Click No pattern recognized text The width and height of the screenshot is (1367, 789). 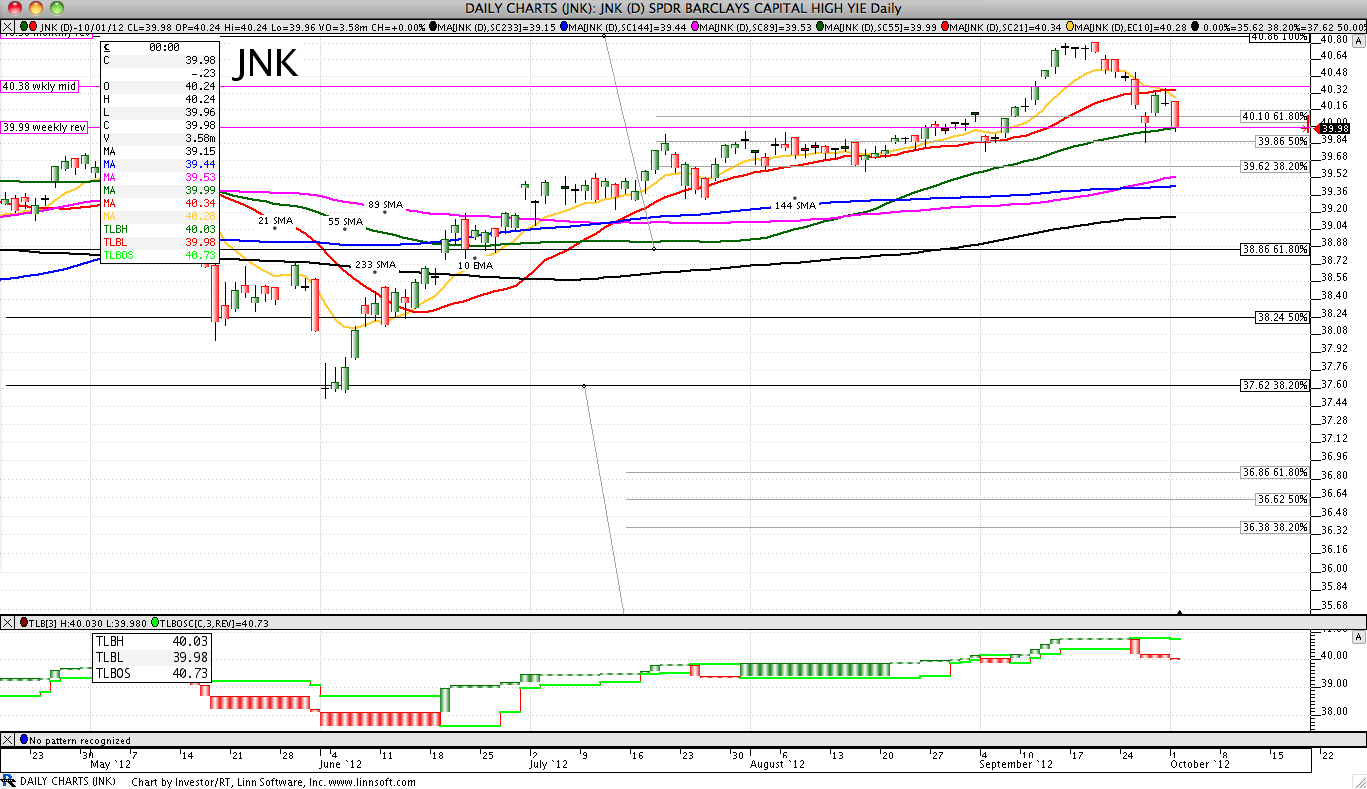(x=80, y=741)
